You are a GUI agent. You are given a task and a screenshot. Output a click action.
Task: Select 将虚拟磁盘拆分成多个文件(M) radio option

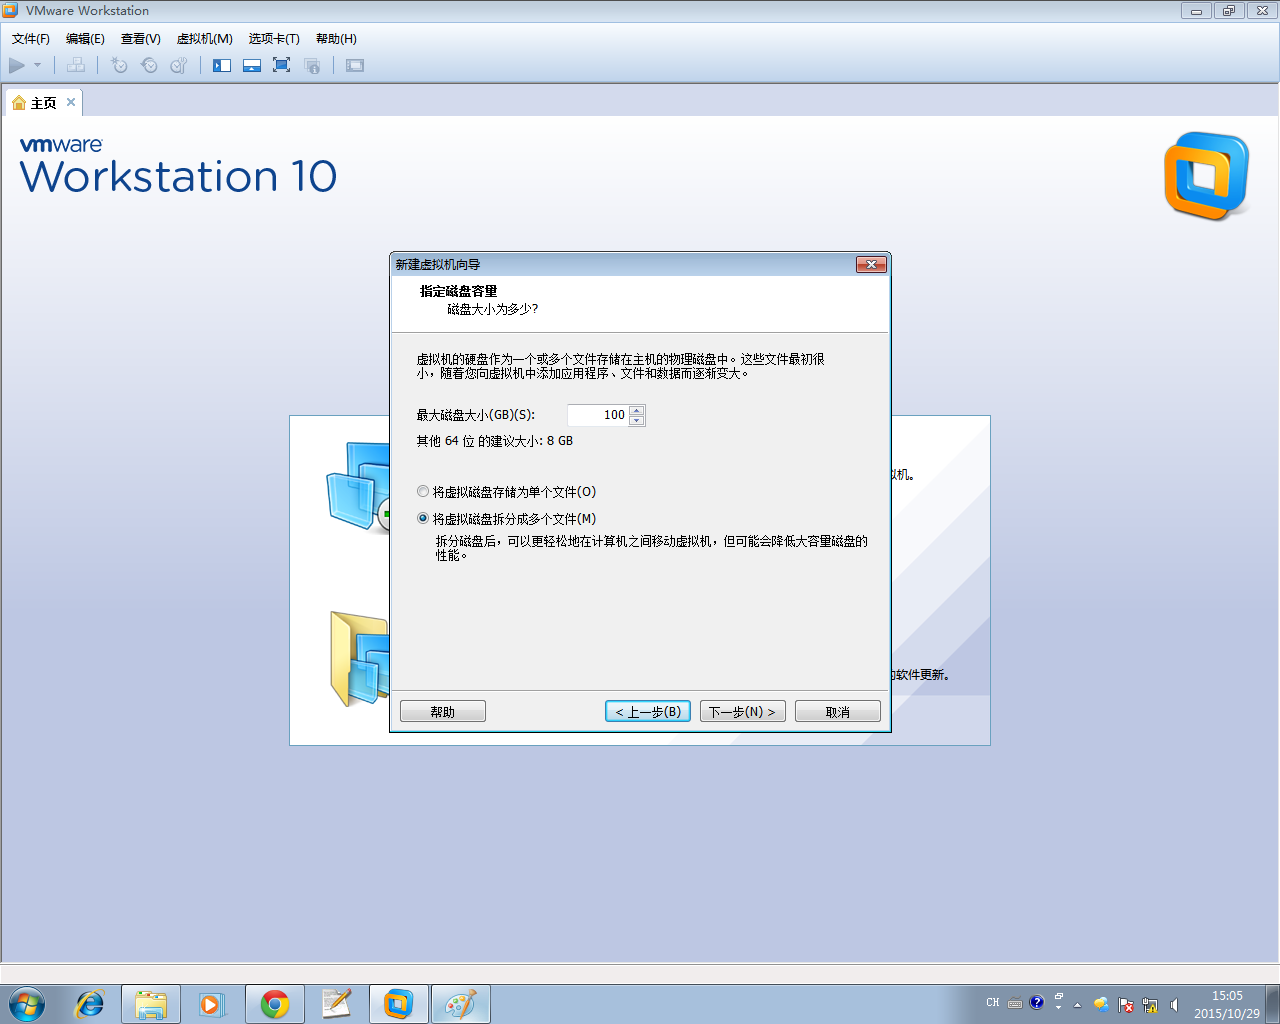pyautogui.click(x=506, y=519)
